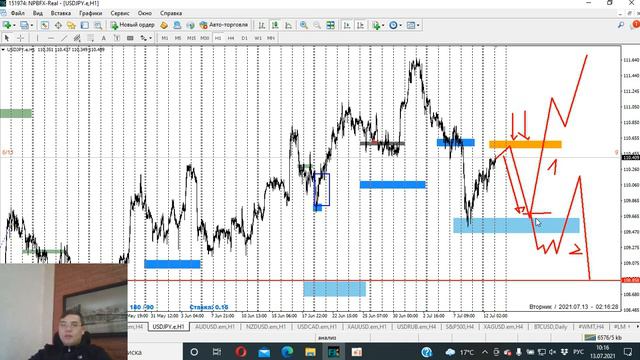Switch timeframe to MN

pyautogui.click(x=271, y=38)
